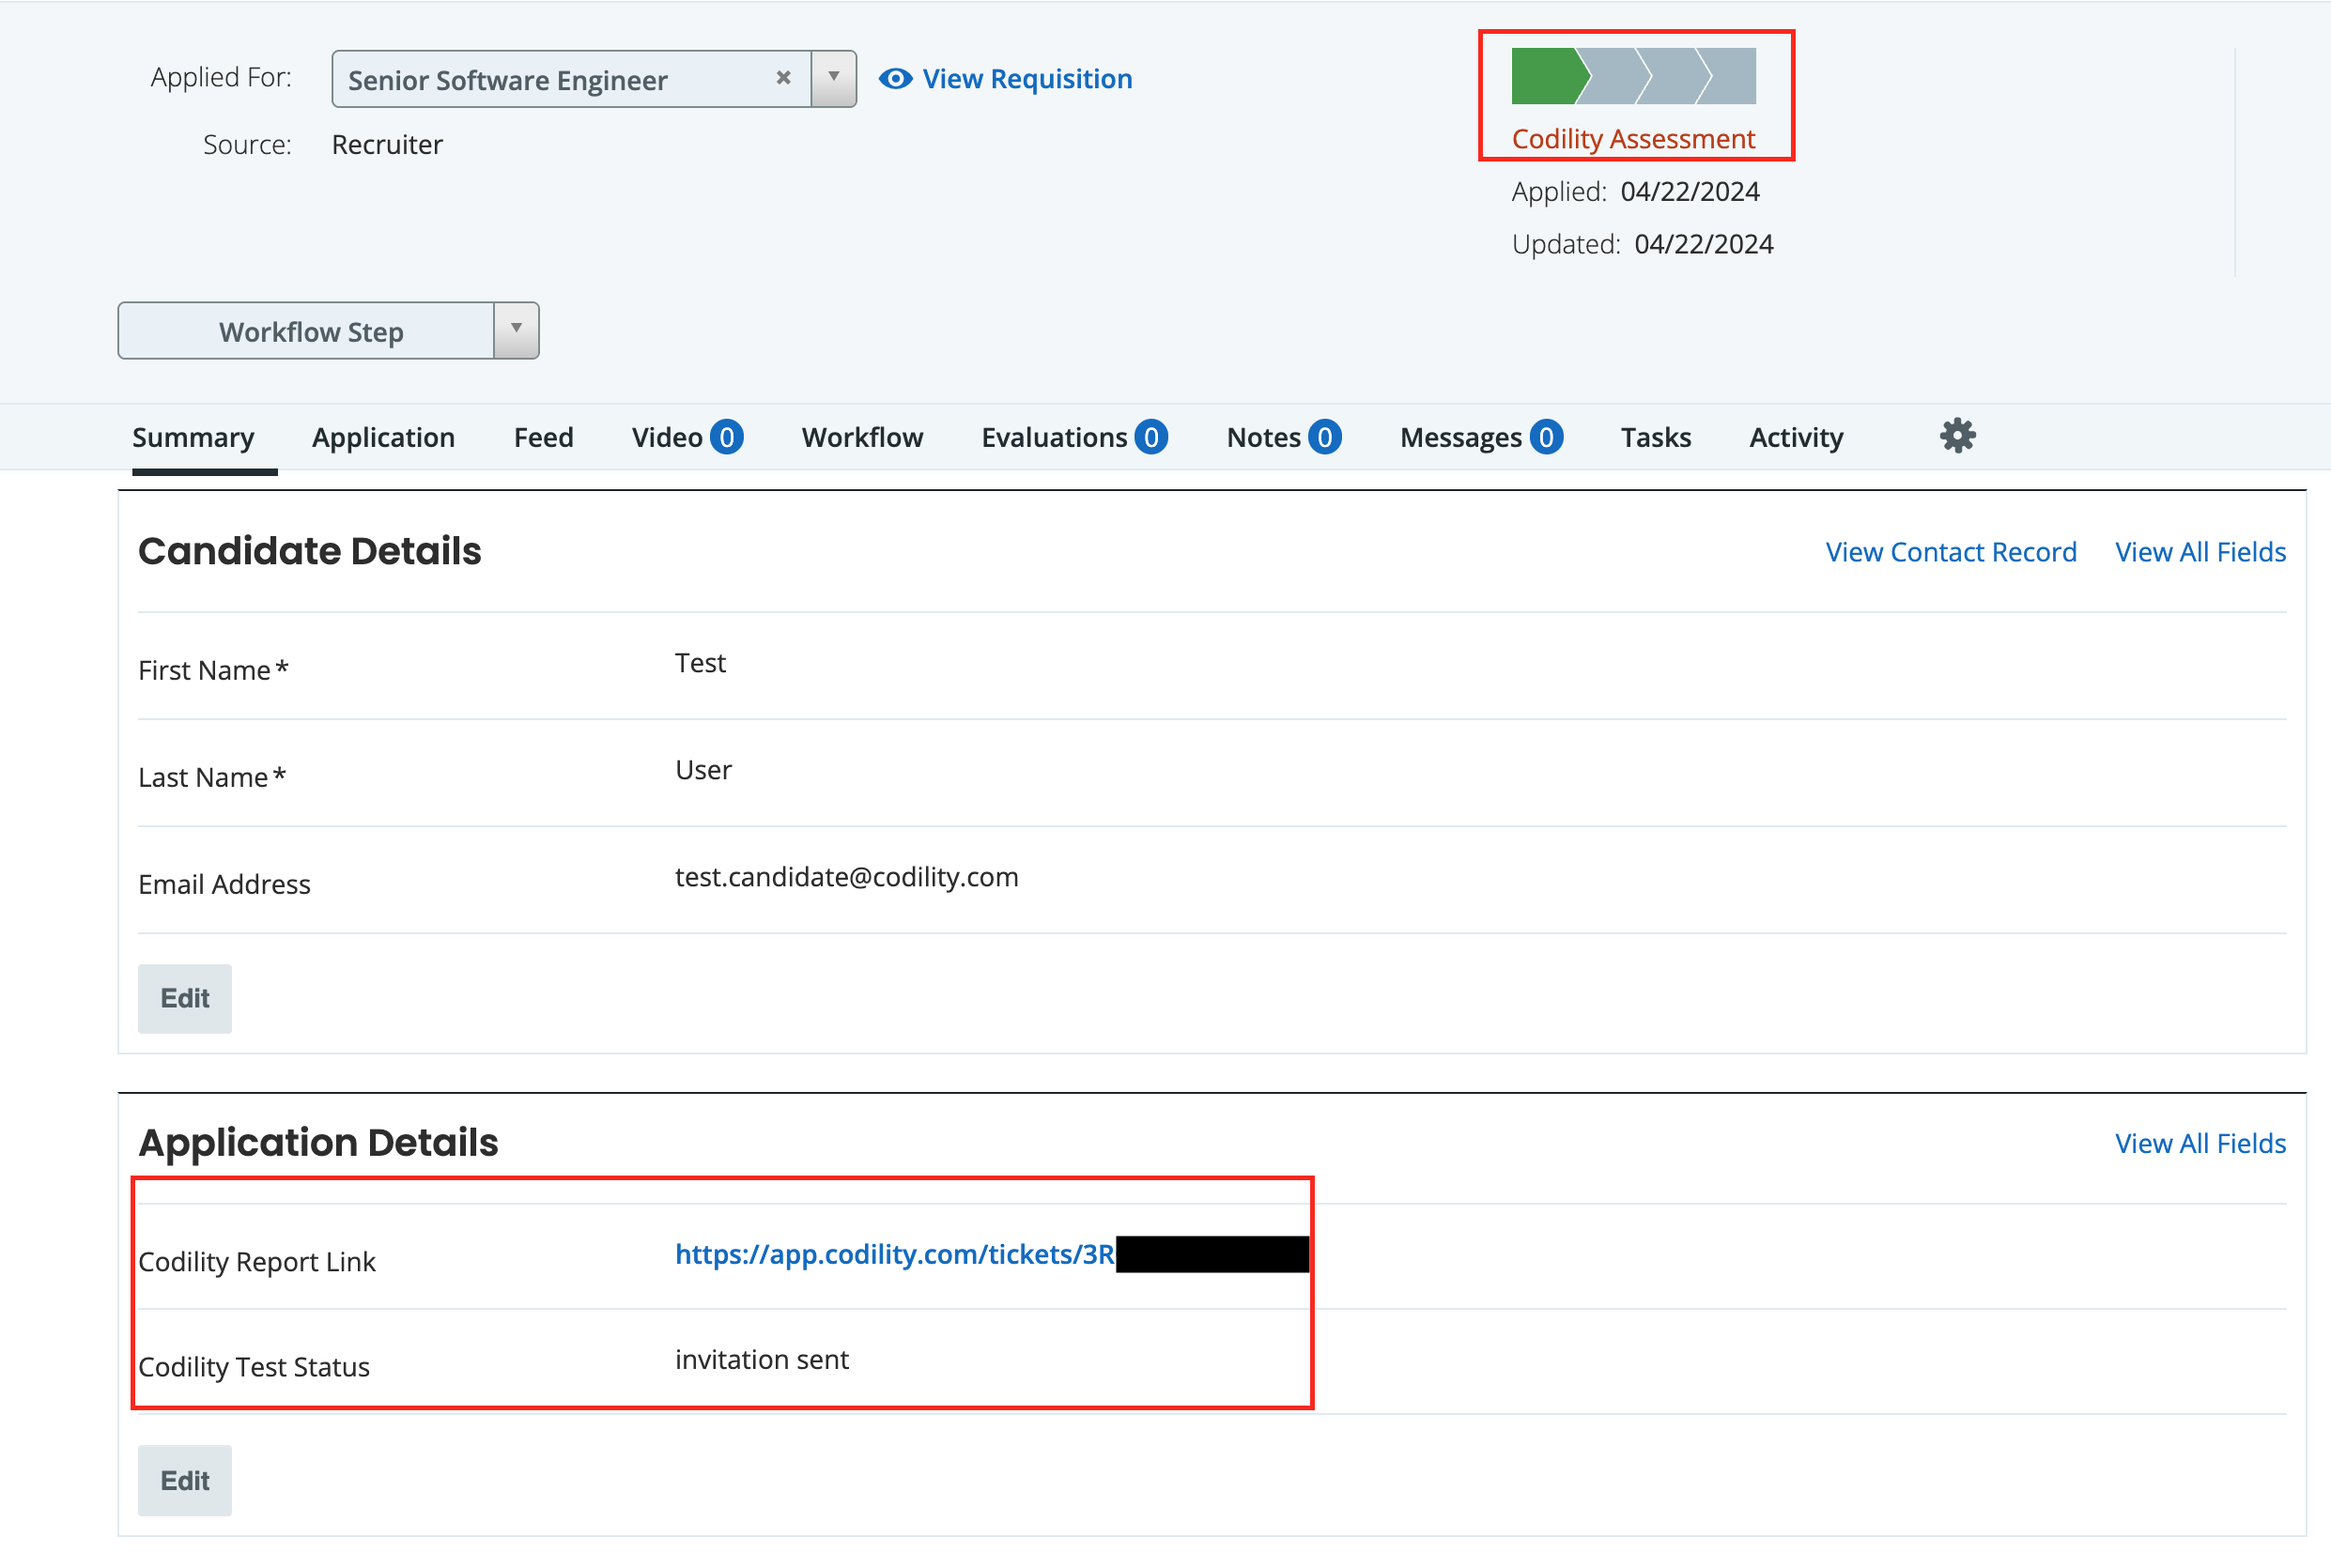The image size is (2331, 1568).
Task: Switch to the Summary tab
Action: pyautogui.click(x=194, y=437)
